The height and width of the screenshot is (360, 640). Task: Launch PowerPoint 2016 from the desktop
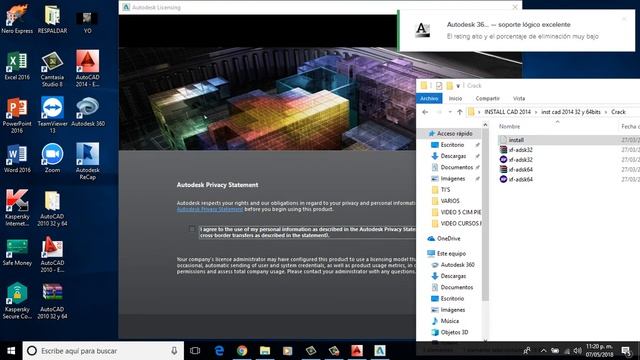[17, 115]
